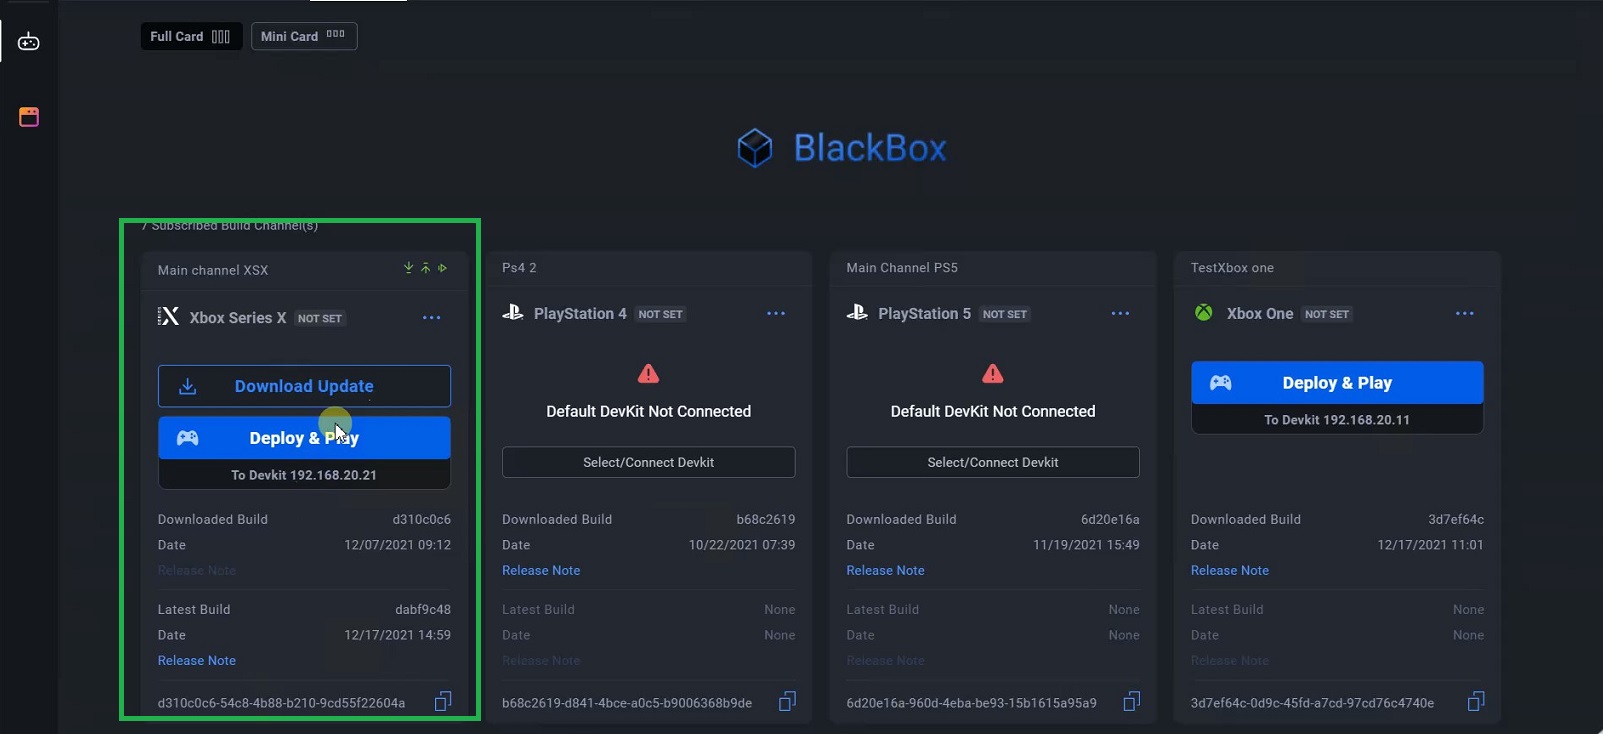
Task: Click Select/Connect Devkit on the Ps4 2 card
Action: pos(648,462)
